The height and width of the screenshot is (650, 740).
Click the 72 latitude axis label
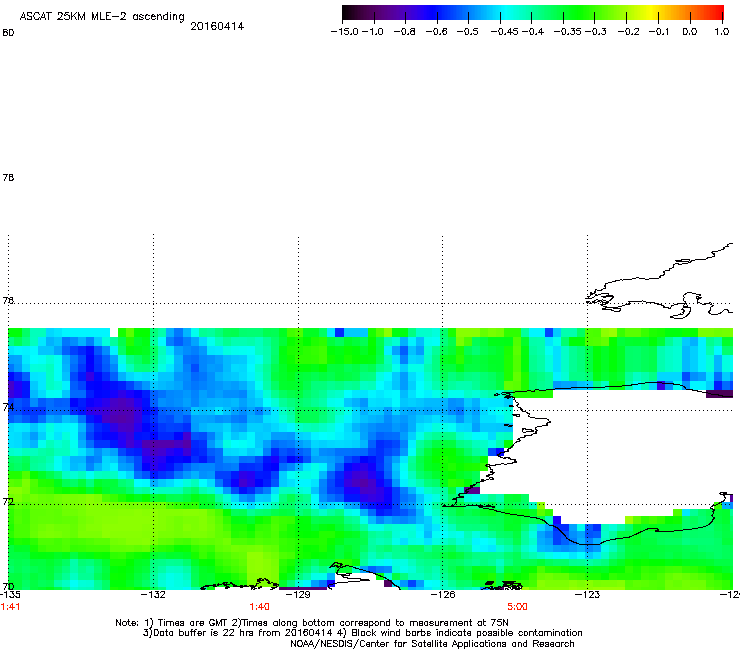8,501
